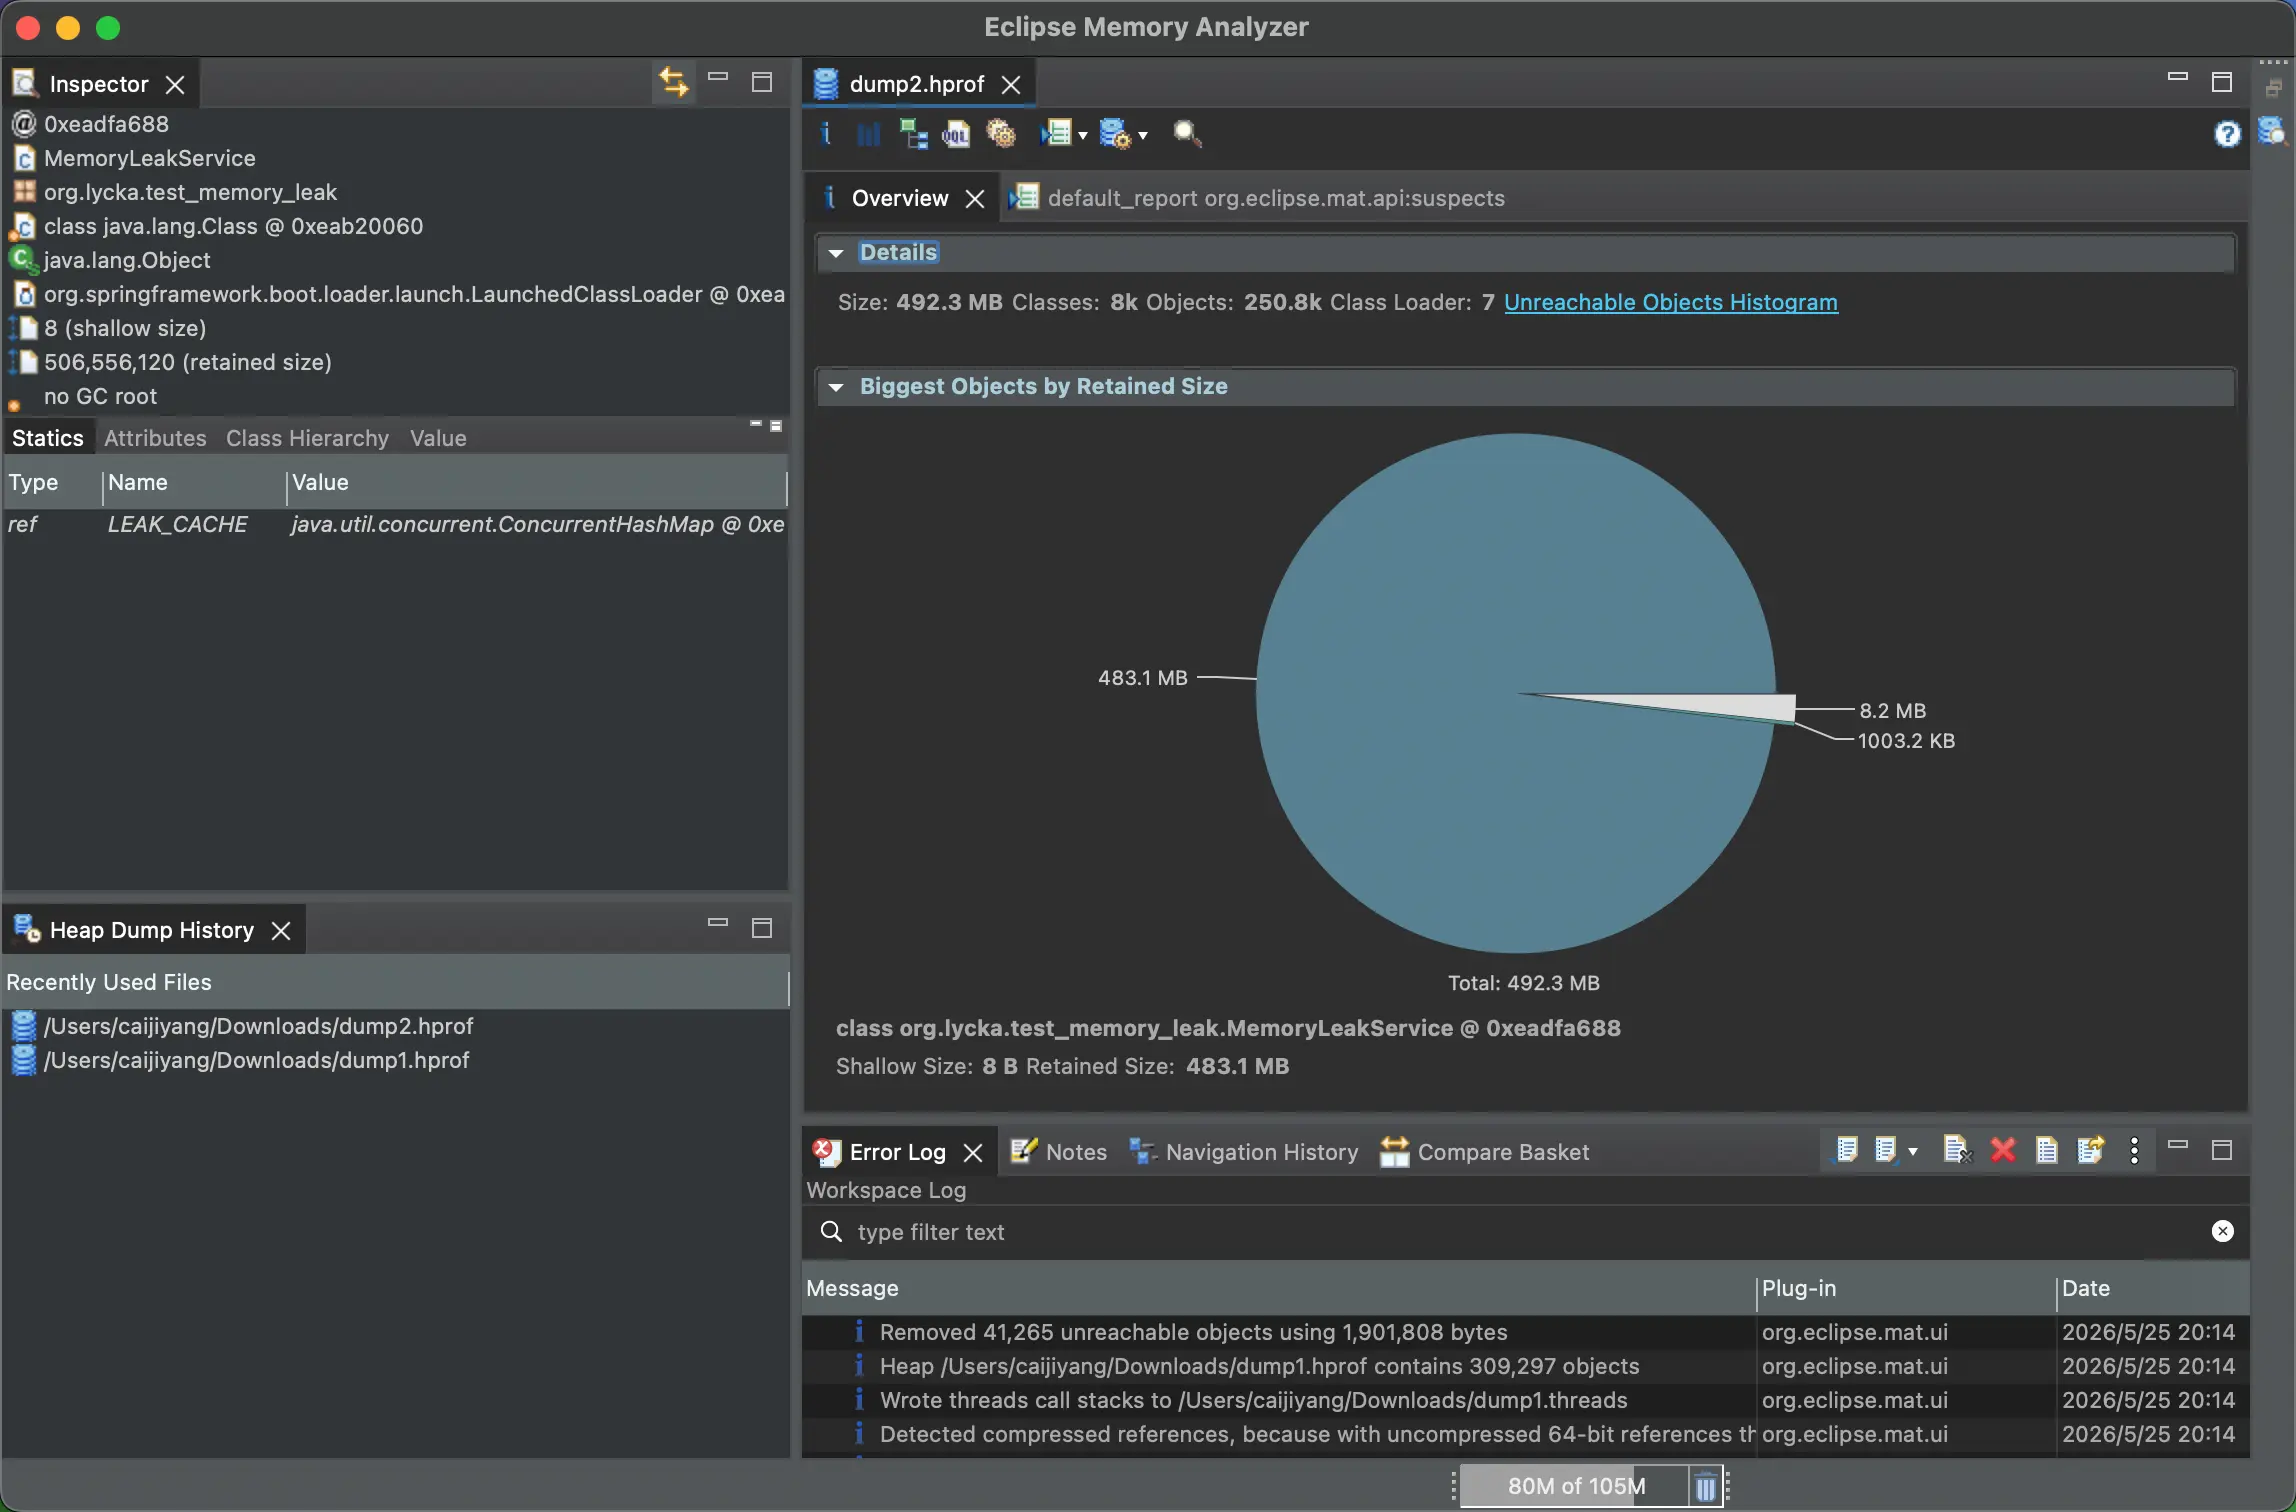The width and height of the screenshot is (2296, 1512).
Task: Close the dump2.hprof editor tab
Action: tap(1011, 85)
